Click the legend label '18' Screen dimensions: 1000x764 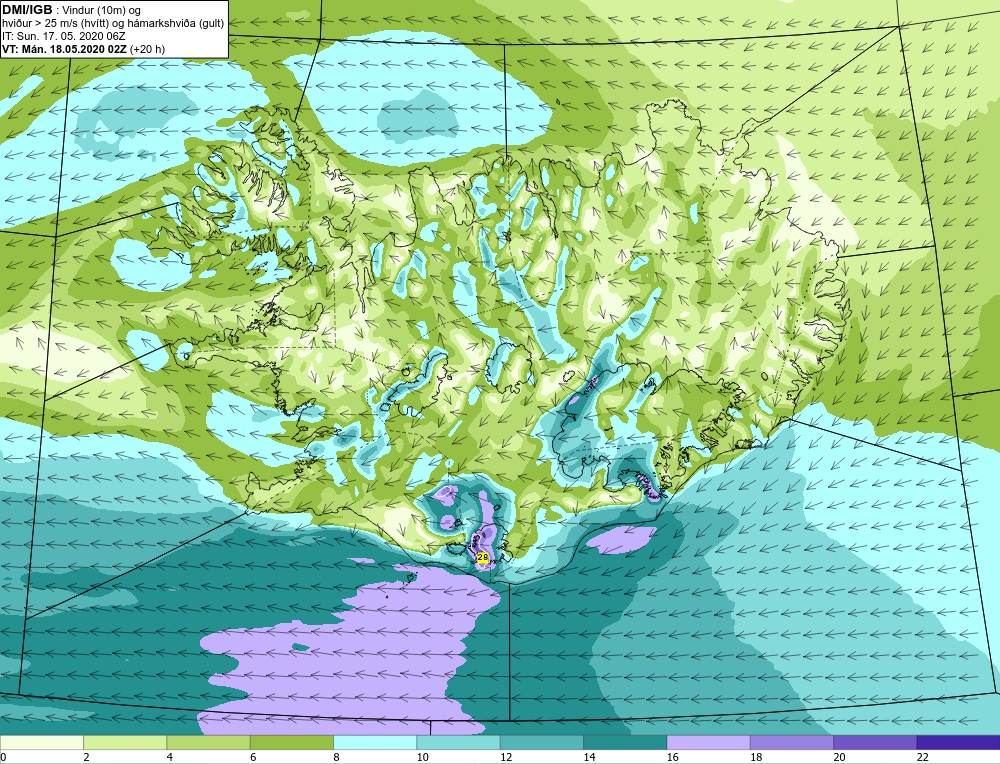pos(756,757)
